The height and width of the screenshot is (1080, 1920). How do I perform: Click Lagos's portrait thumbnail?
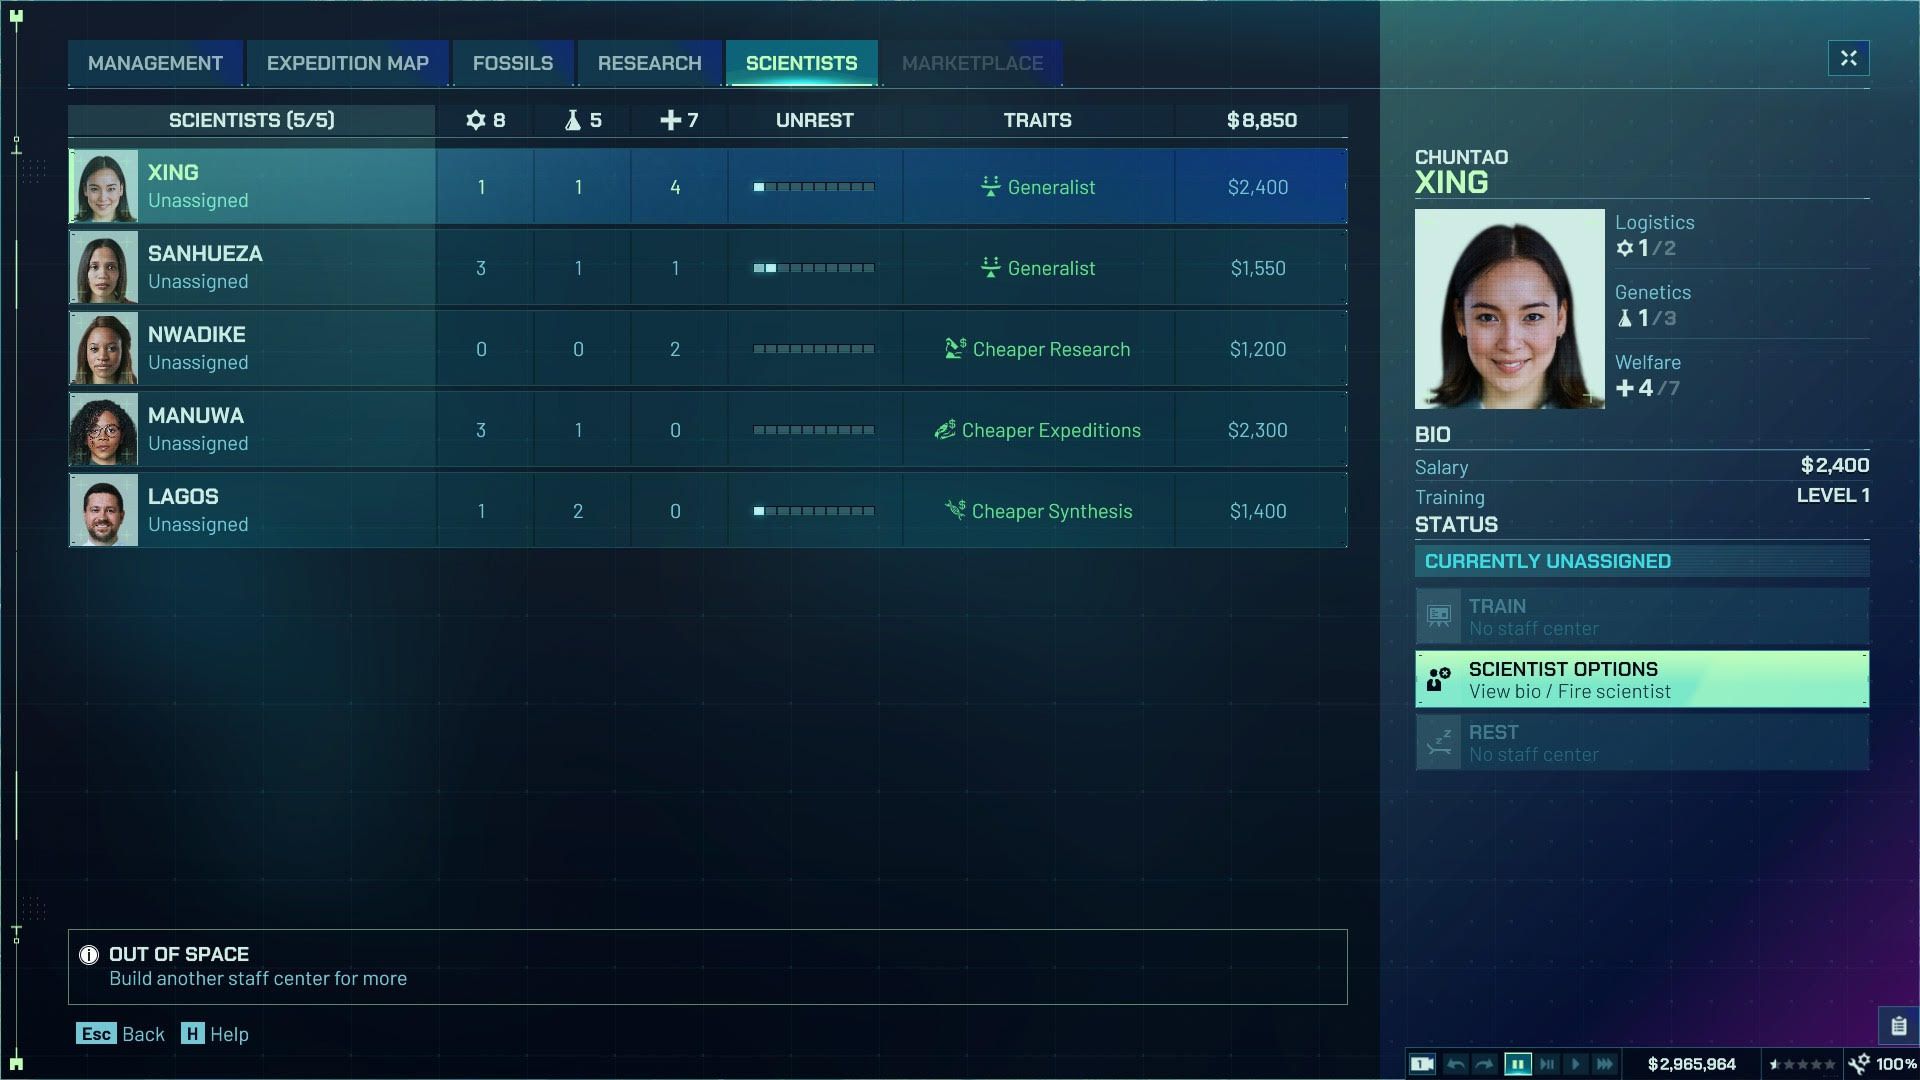pos(104,511)
